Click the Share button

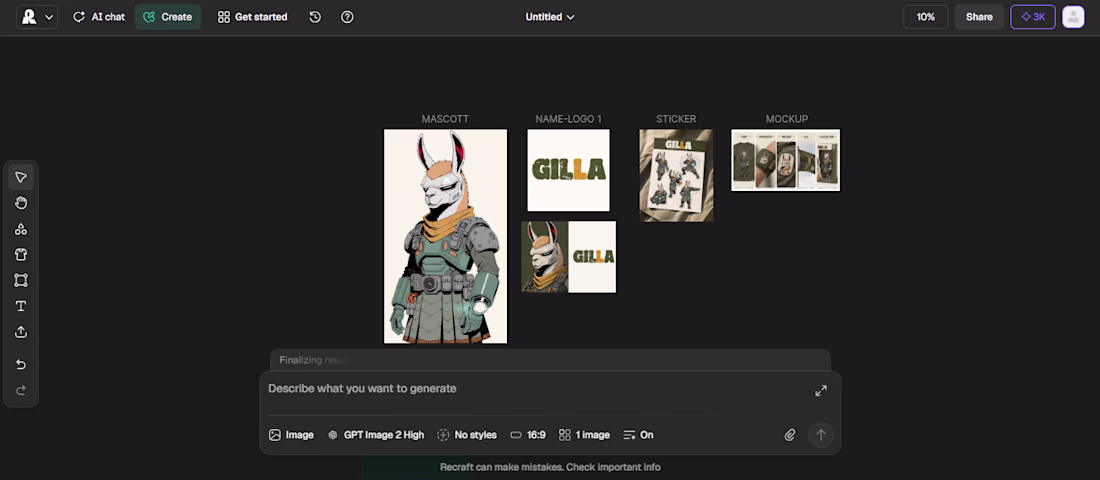pyautogui.click(x=979, y=17)
